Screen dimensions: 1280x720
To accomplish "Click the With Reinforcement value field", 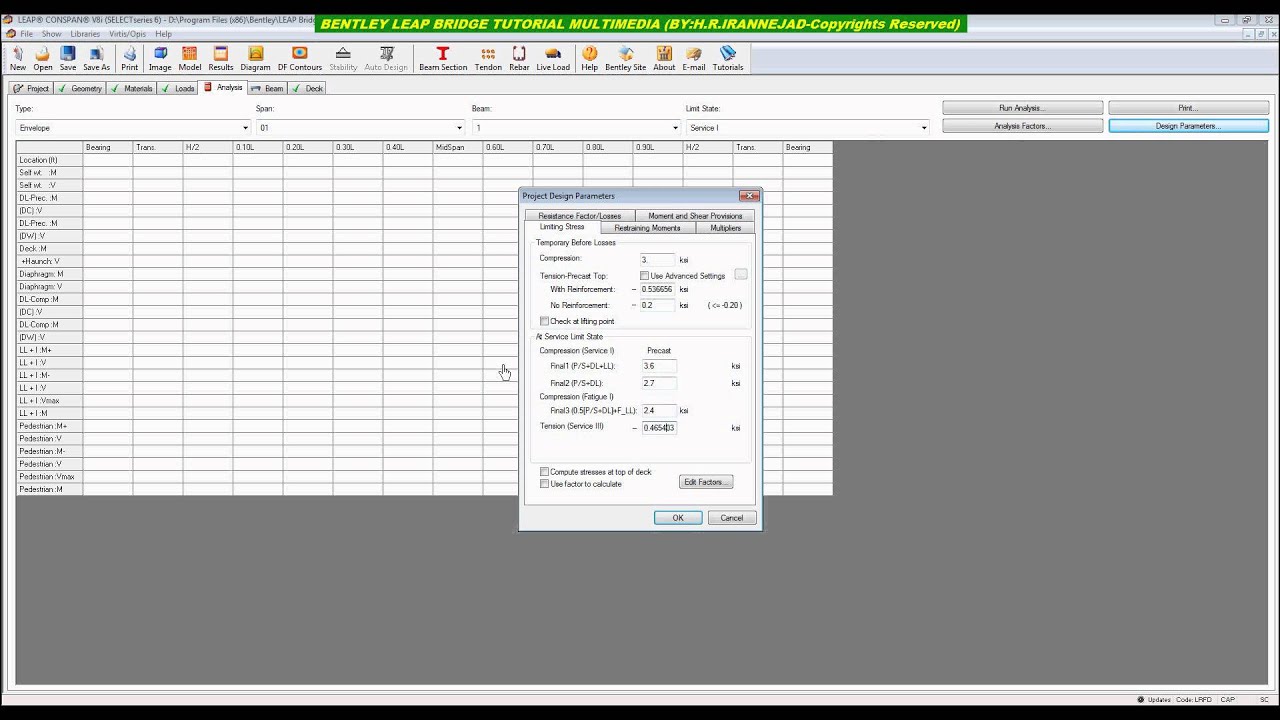I will tap(657, 289).
